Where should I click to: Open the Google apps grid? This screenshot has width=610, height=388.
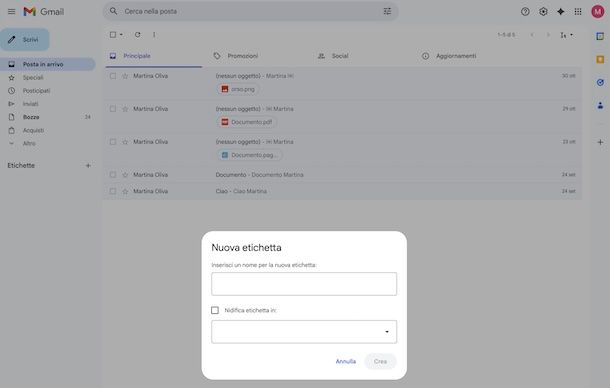tap(578, 12)
